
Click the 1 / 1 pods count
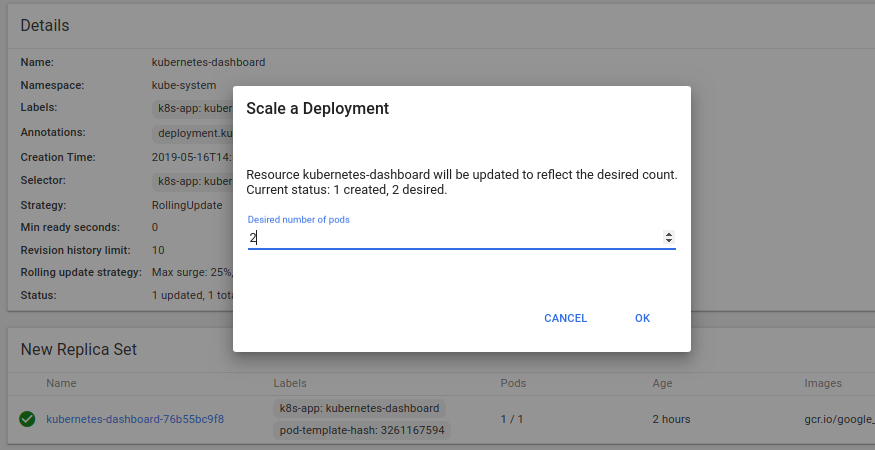(512, 419)
